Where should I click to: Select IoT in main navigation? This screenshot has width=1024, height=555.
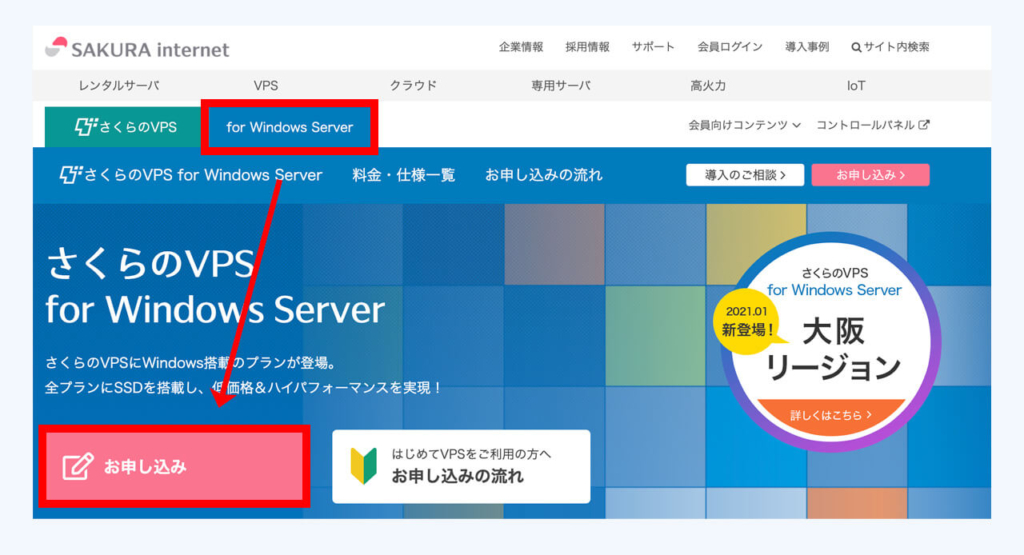click(856, 86)
